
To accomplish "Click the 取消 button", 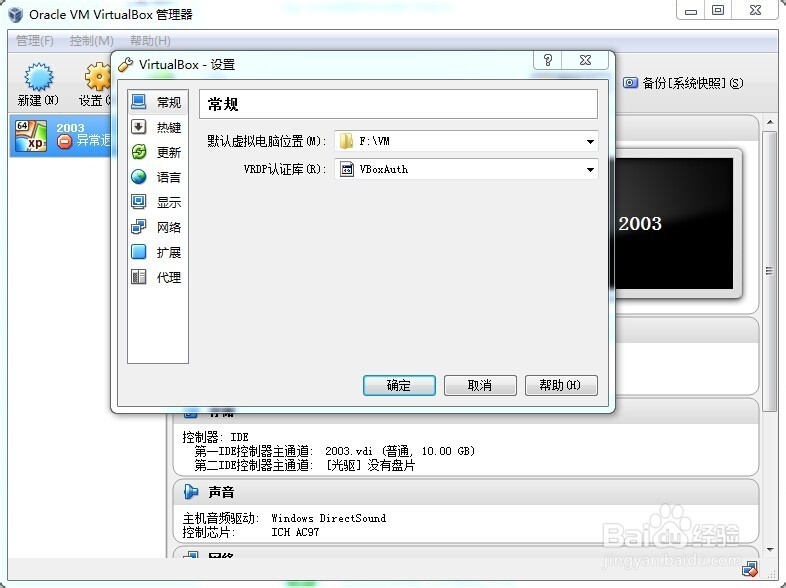I will pyautogui.click(x=480, y=385).
